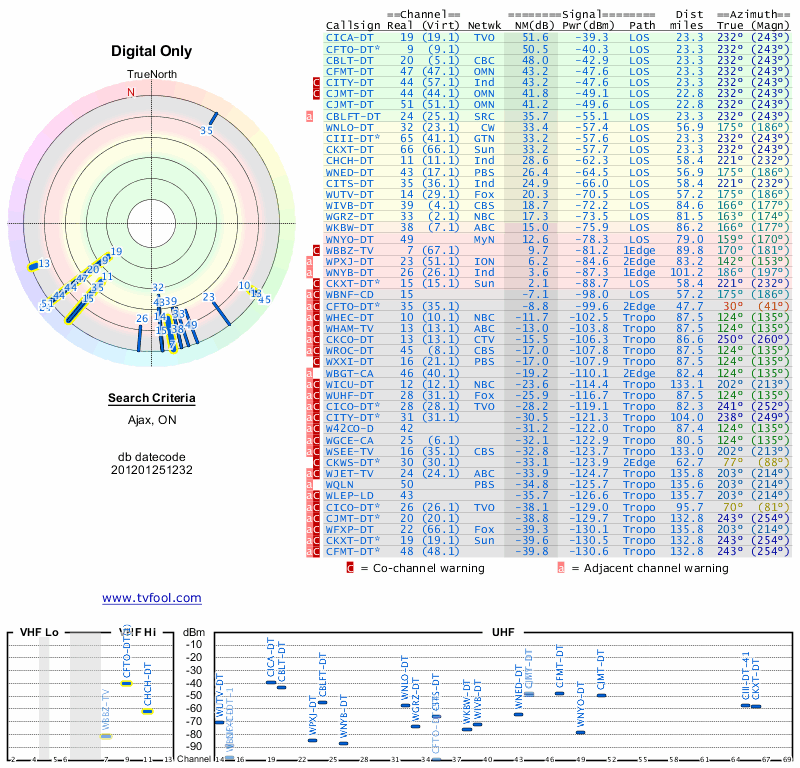Viewport: 800px width, 768px height.
Task: Open the WNLO-DT callsign table entry
Action: (x=349, y=128)
